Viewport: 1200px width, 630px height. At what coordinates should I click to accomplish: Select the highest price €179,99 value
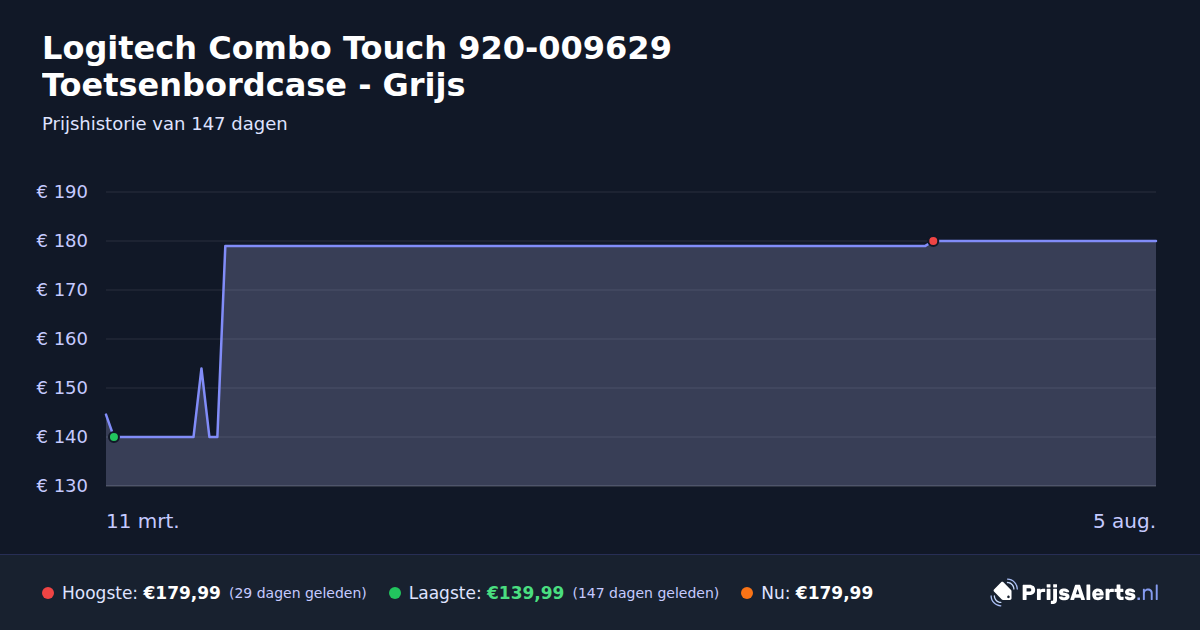pyautogui.click(x=182, y=593)
